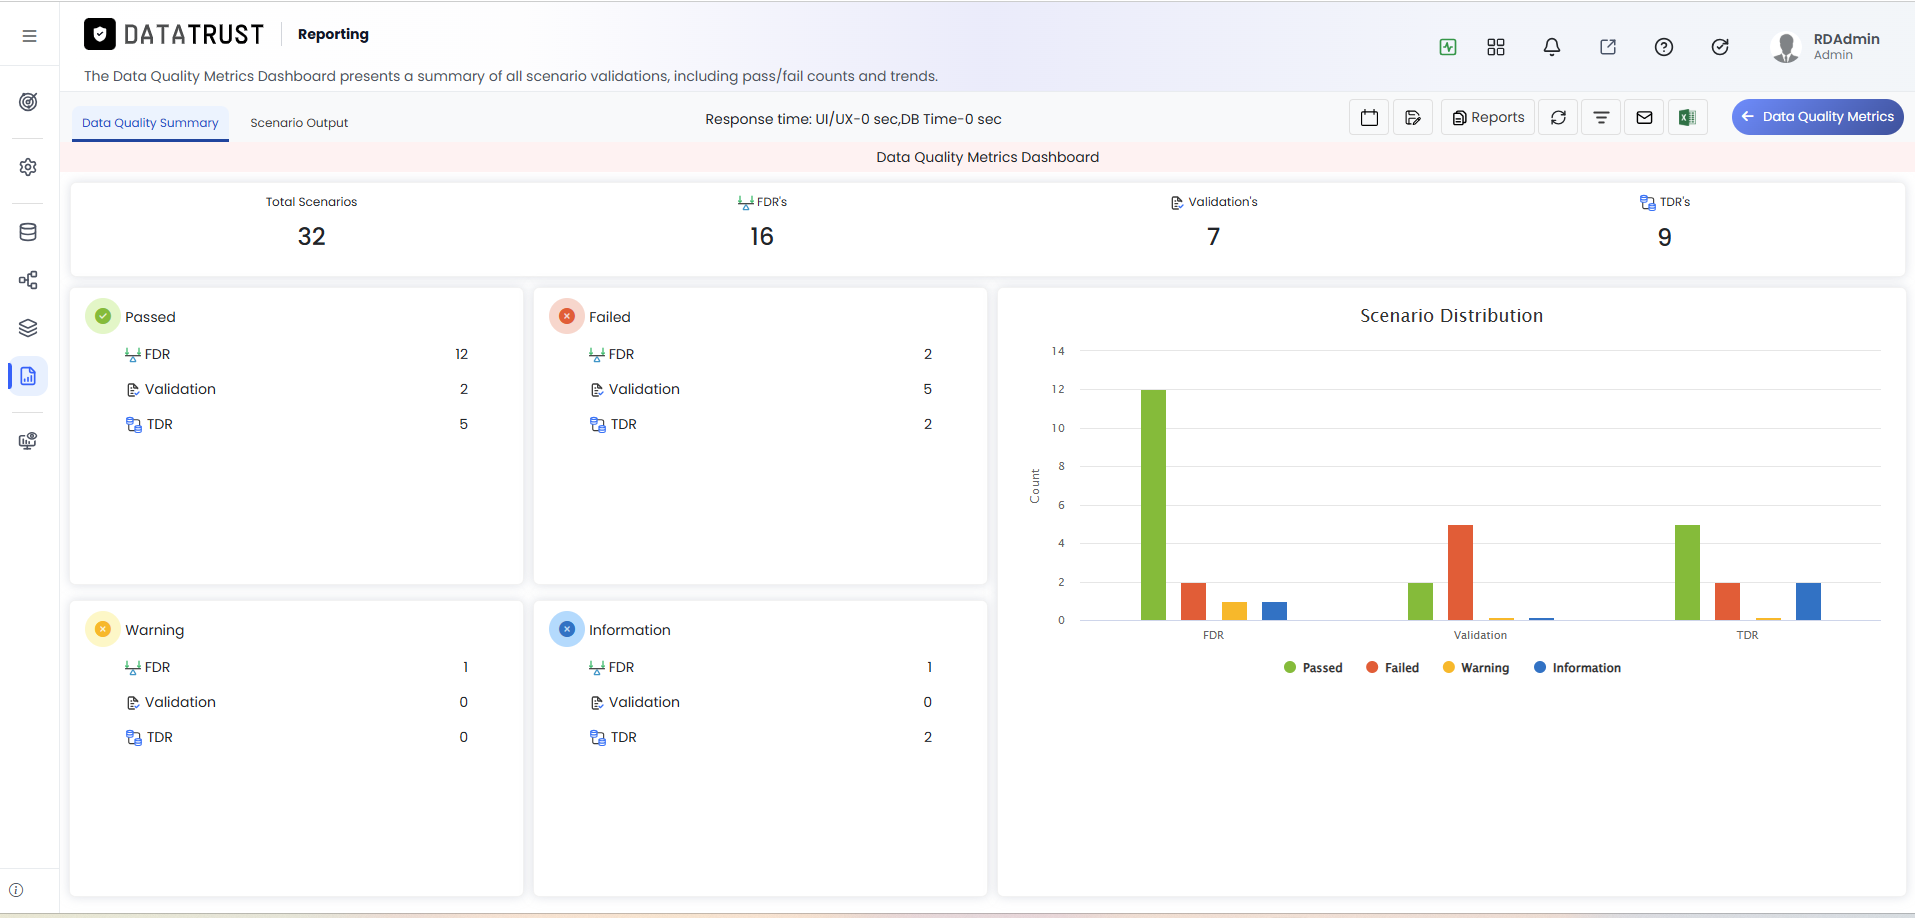1915x918 pixels.
Task: Click the refresh icon in the toolbar
Action: coord(1558,117)
